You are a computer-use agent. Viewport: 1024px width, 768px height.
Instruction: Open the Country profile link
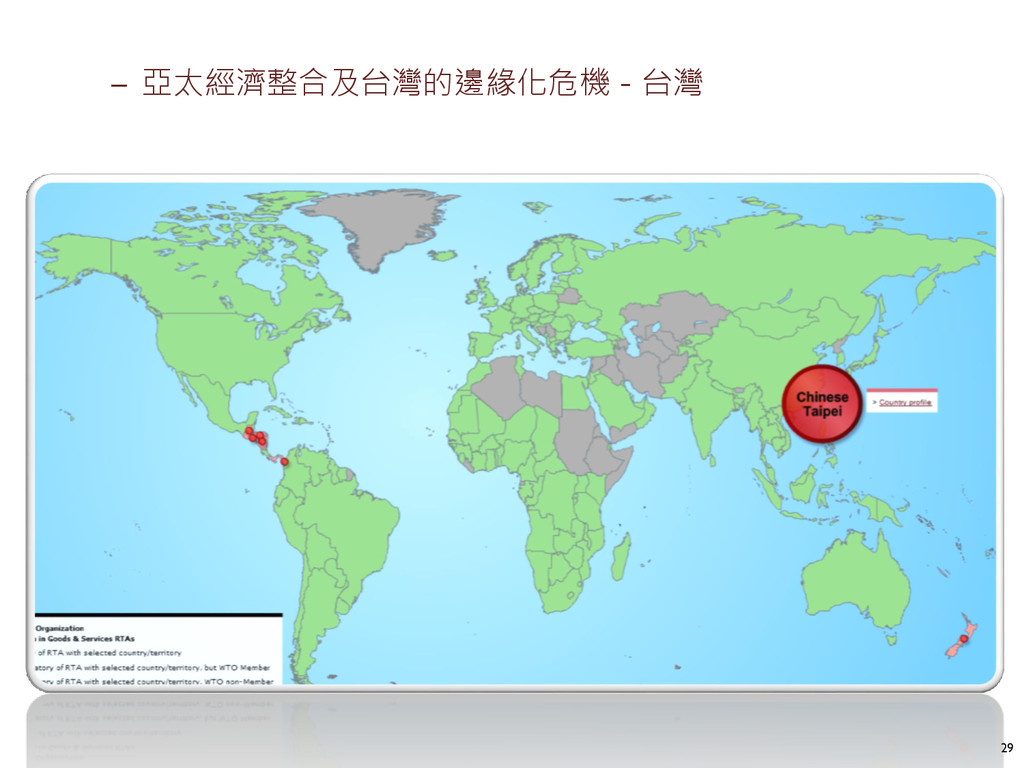[x=905, y=402]
